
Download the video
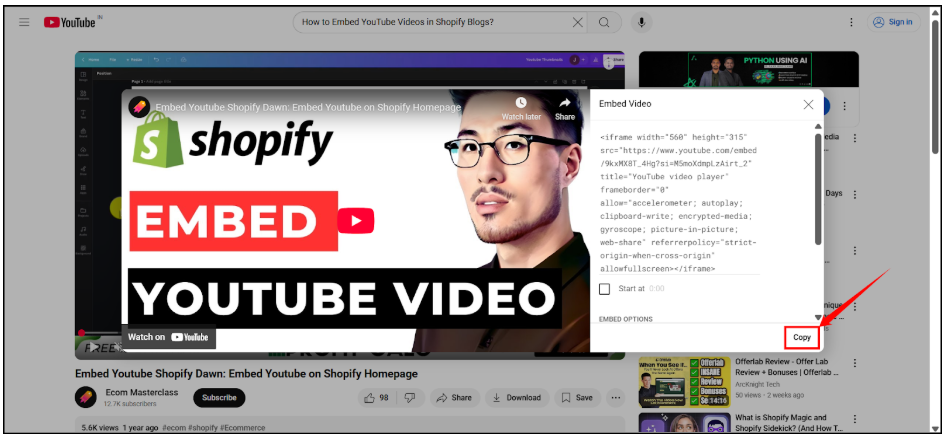click(x=516, y=397)
